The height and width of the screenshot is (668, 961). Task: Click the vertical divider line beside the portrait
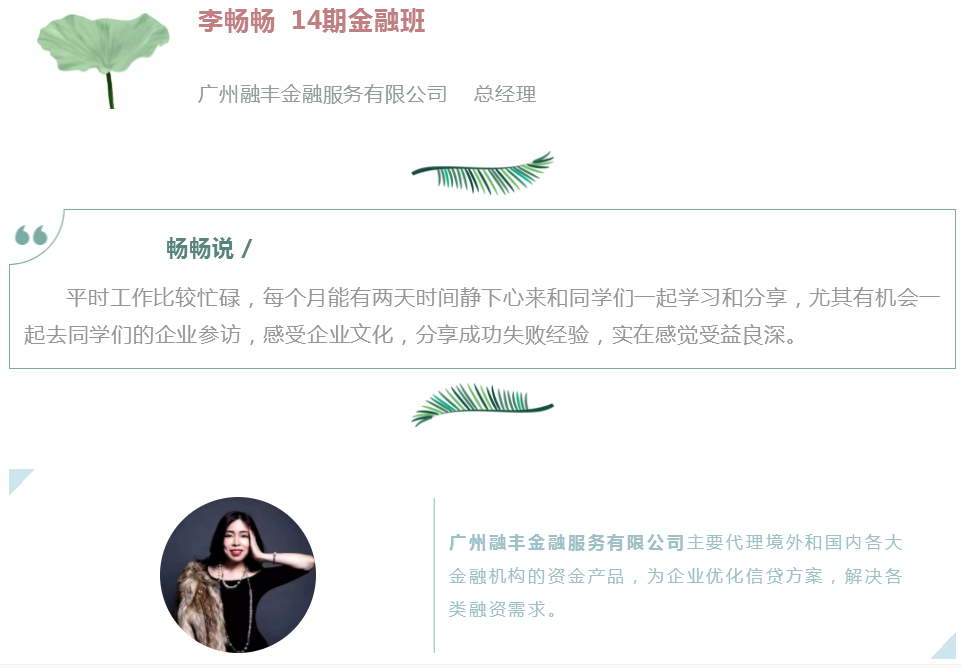(434, 575)
